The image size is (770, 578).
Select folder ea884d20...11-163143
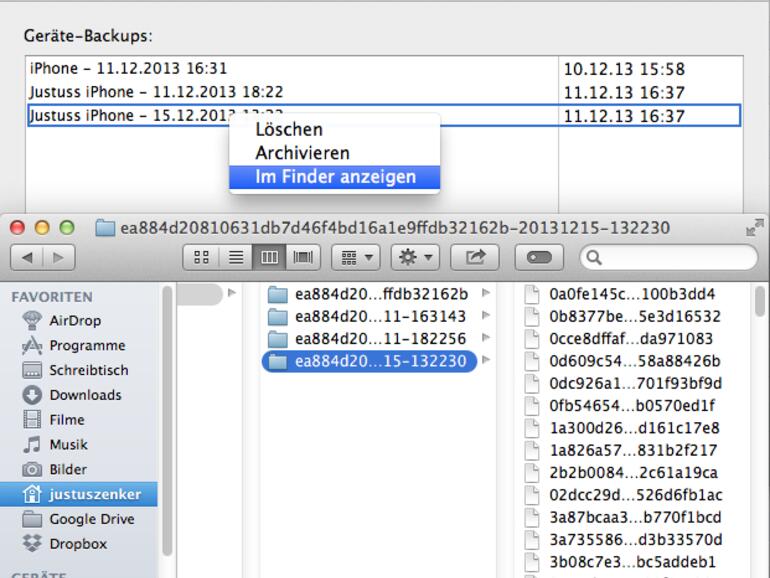[368, 317]
